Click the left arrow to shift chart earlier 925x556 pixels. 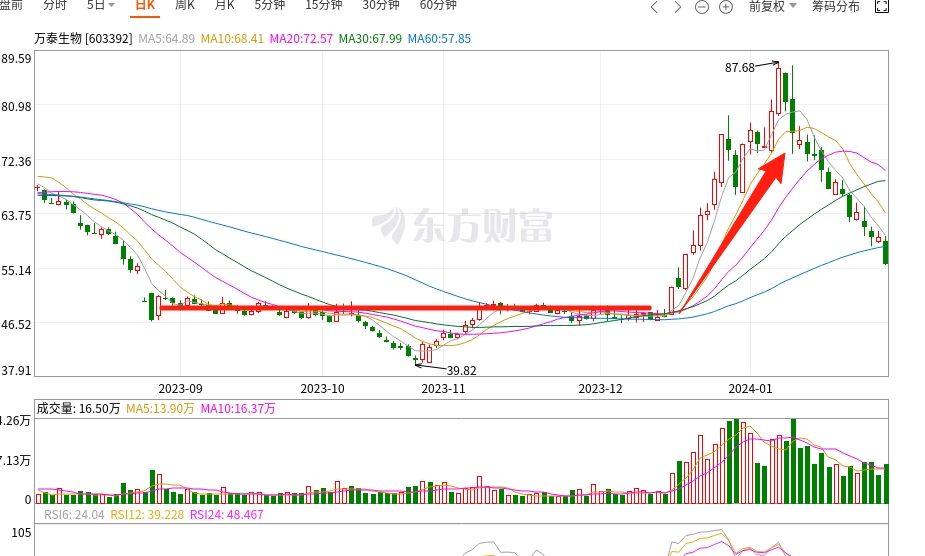click(x=654, y=7)
